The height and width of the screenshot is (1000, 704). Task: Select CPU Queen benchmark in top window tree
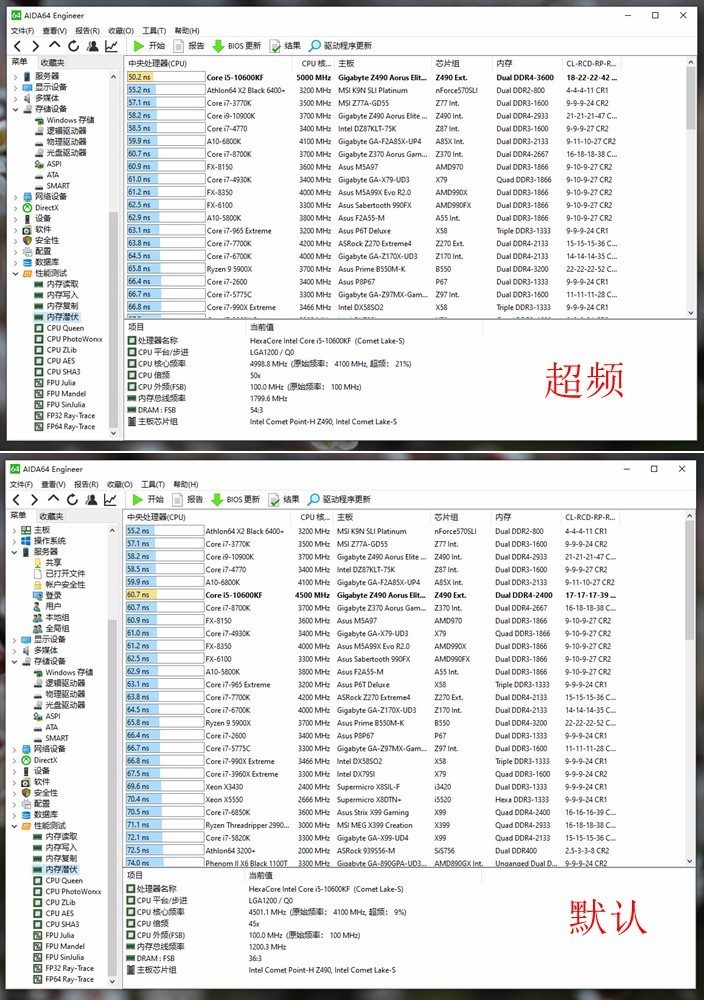[64, 328]
